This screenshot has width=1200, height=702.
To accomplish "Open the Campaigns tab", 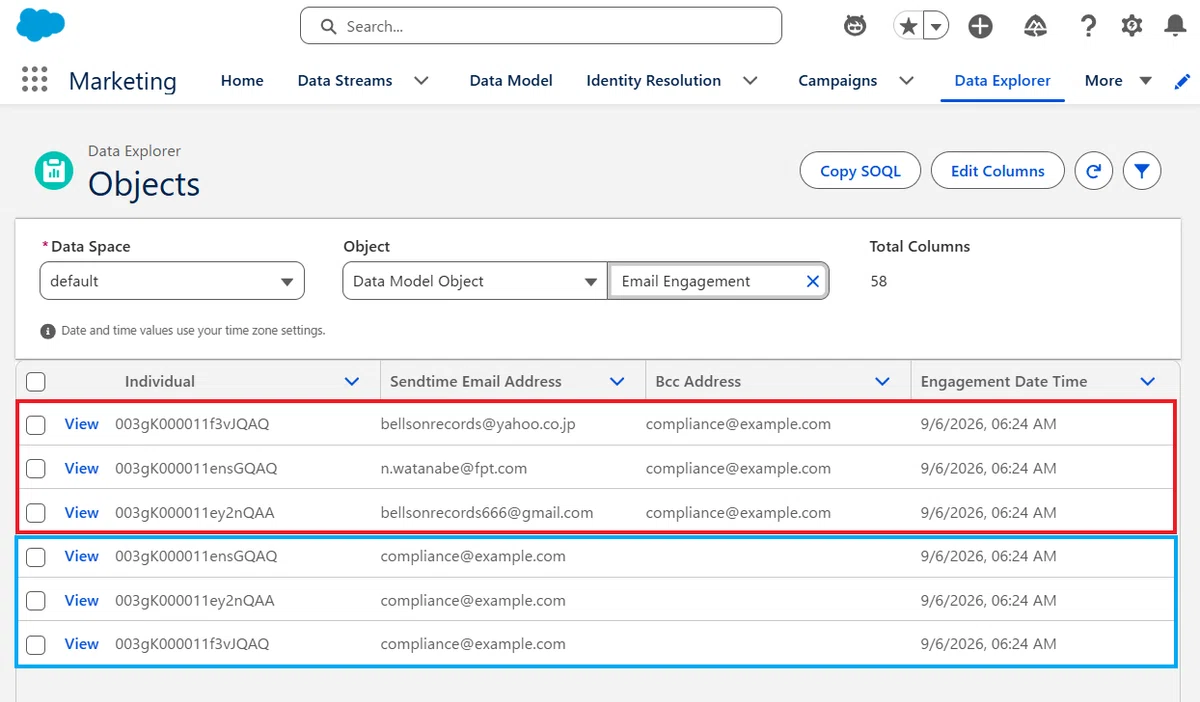I will (x=838, y=81).
